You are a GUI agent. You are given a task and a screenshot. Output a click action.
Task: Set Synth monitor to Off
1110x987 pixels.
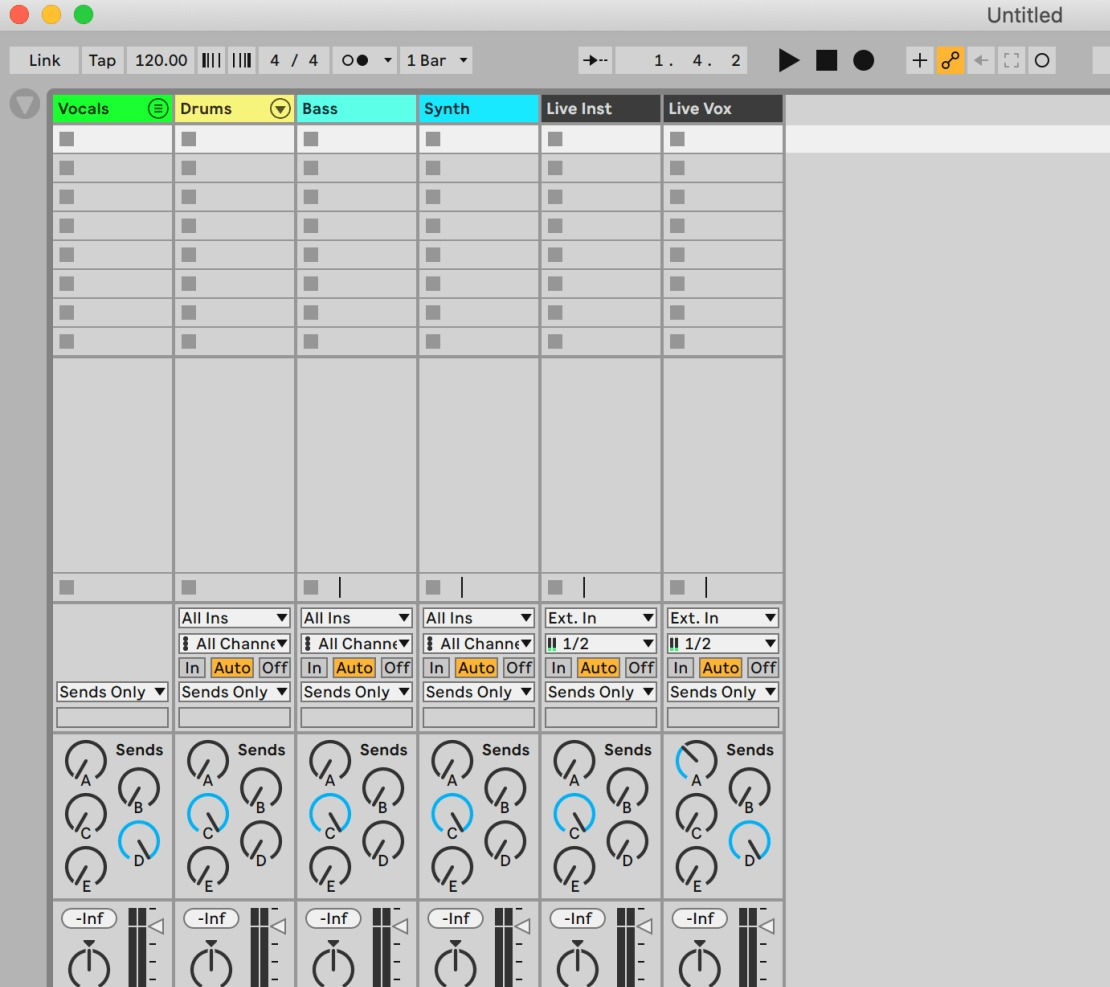pos(519,668)
